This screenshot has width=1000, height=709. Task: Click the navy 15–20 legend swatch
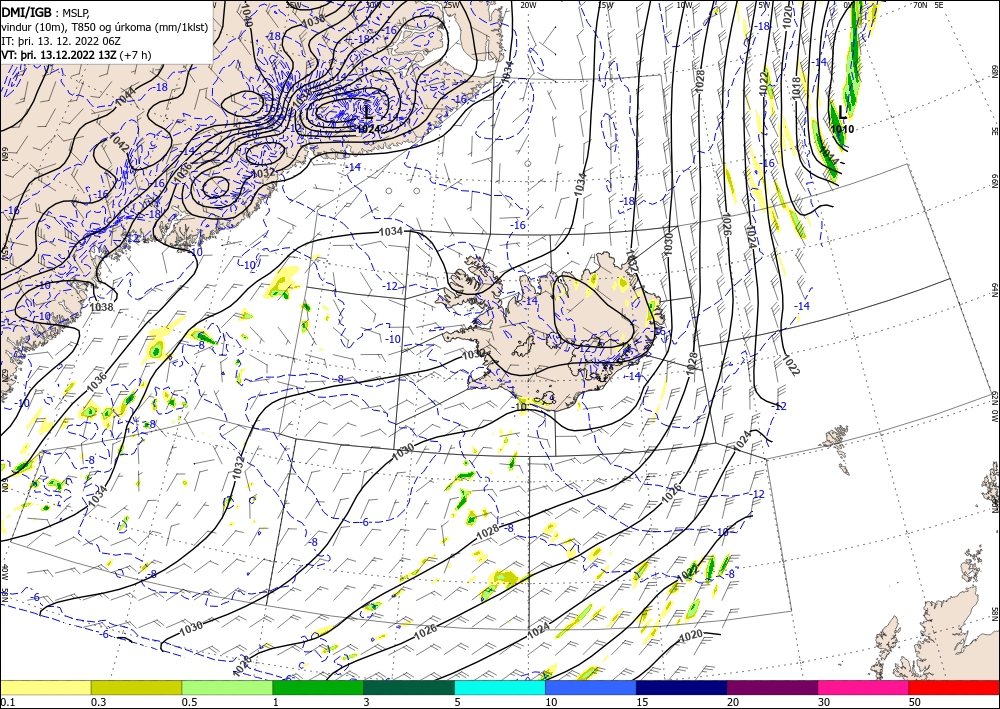[x=682, y=687]
